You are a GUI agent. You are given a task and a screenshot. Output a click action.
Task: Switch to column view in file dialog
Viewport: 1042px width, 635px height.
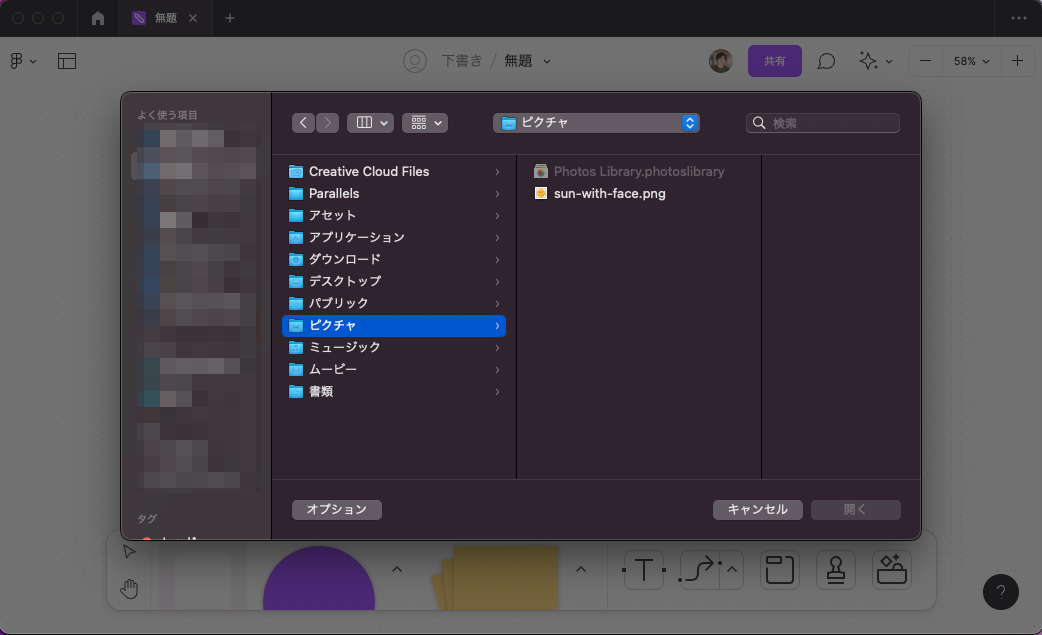(x=363, y=122)
